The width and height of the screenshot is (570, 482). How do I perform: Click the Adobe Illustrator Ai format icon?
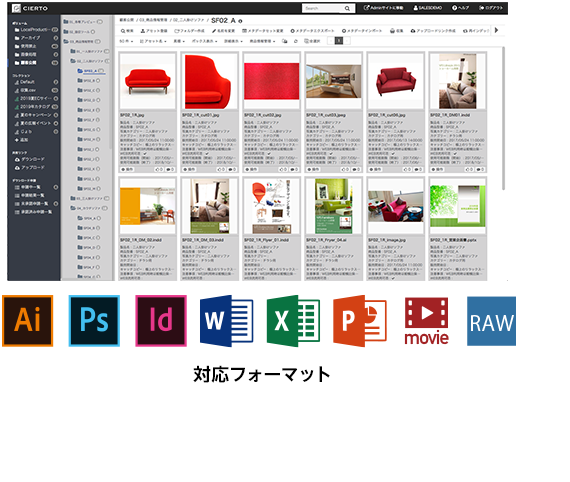28,321
